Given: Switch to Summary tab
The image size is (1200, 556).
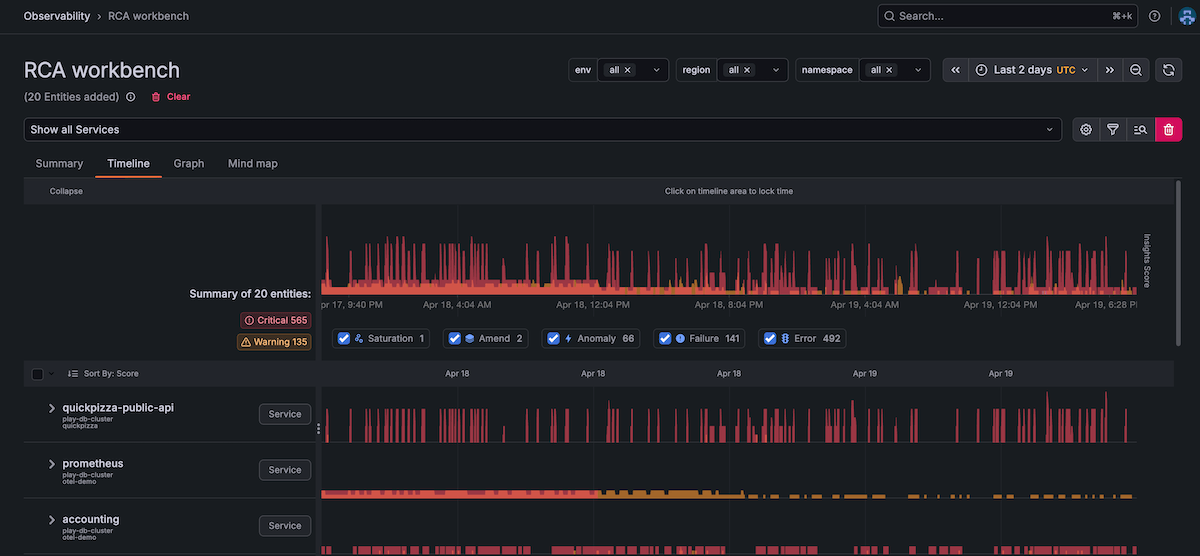Looking at the screenshot, I should point(59,163).
